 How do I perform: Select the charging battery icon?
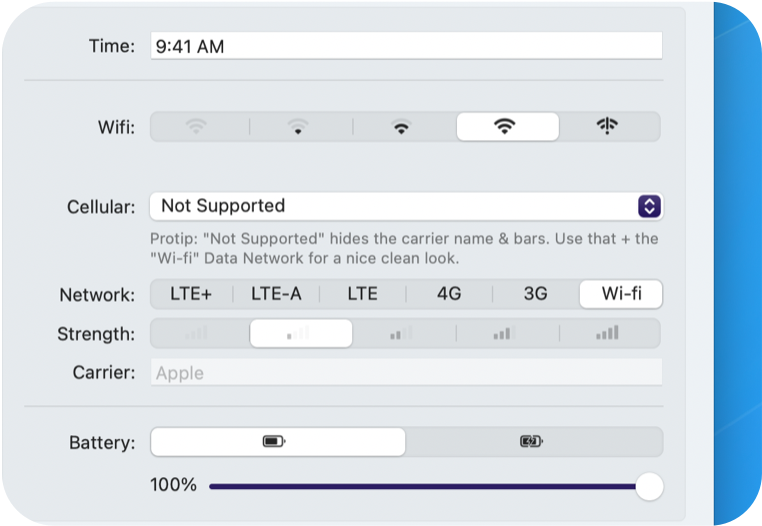[532, 441]
